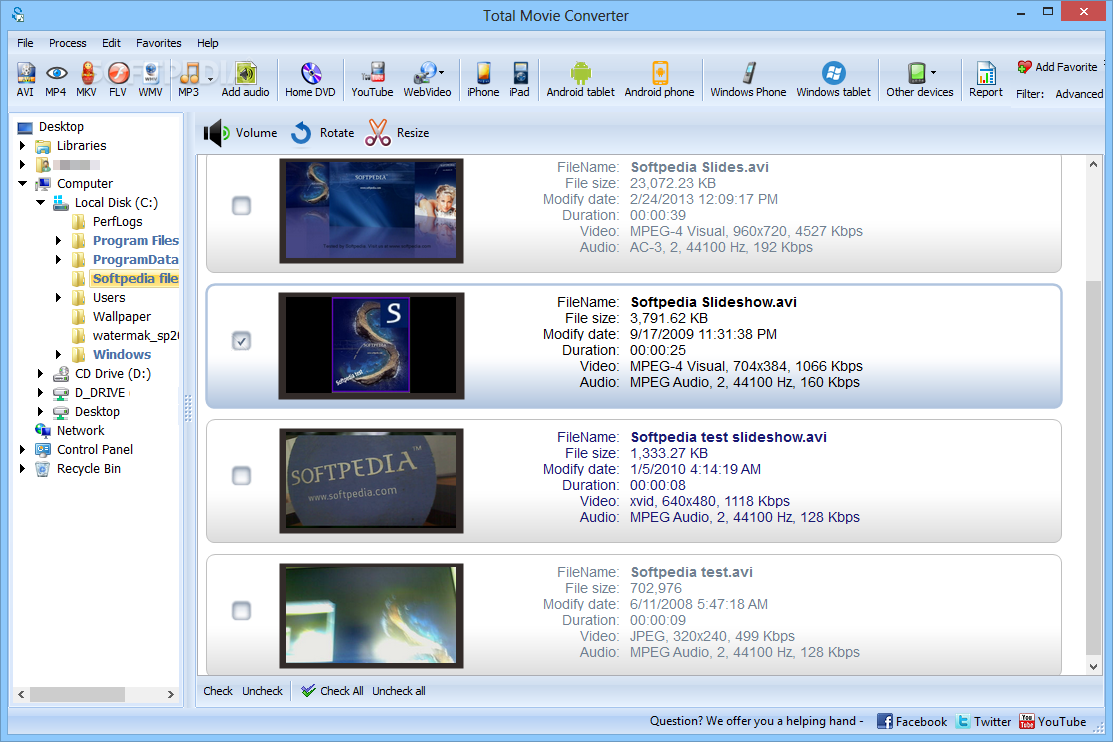Open Other devices presets
The width and height of the screenshot is (1113, 742).
920,80
